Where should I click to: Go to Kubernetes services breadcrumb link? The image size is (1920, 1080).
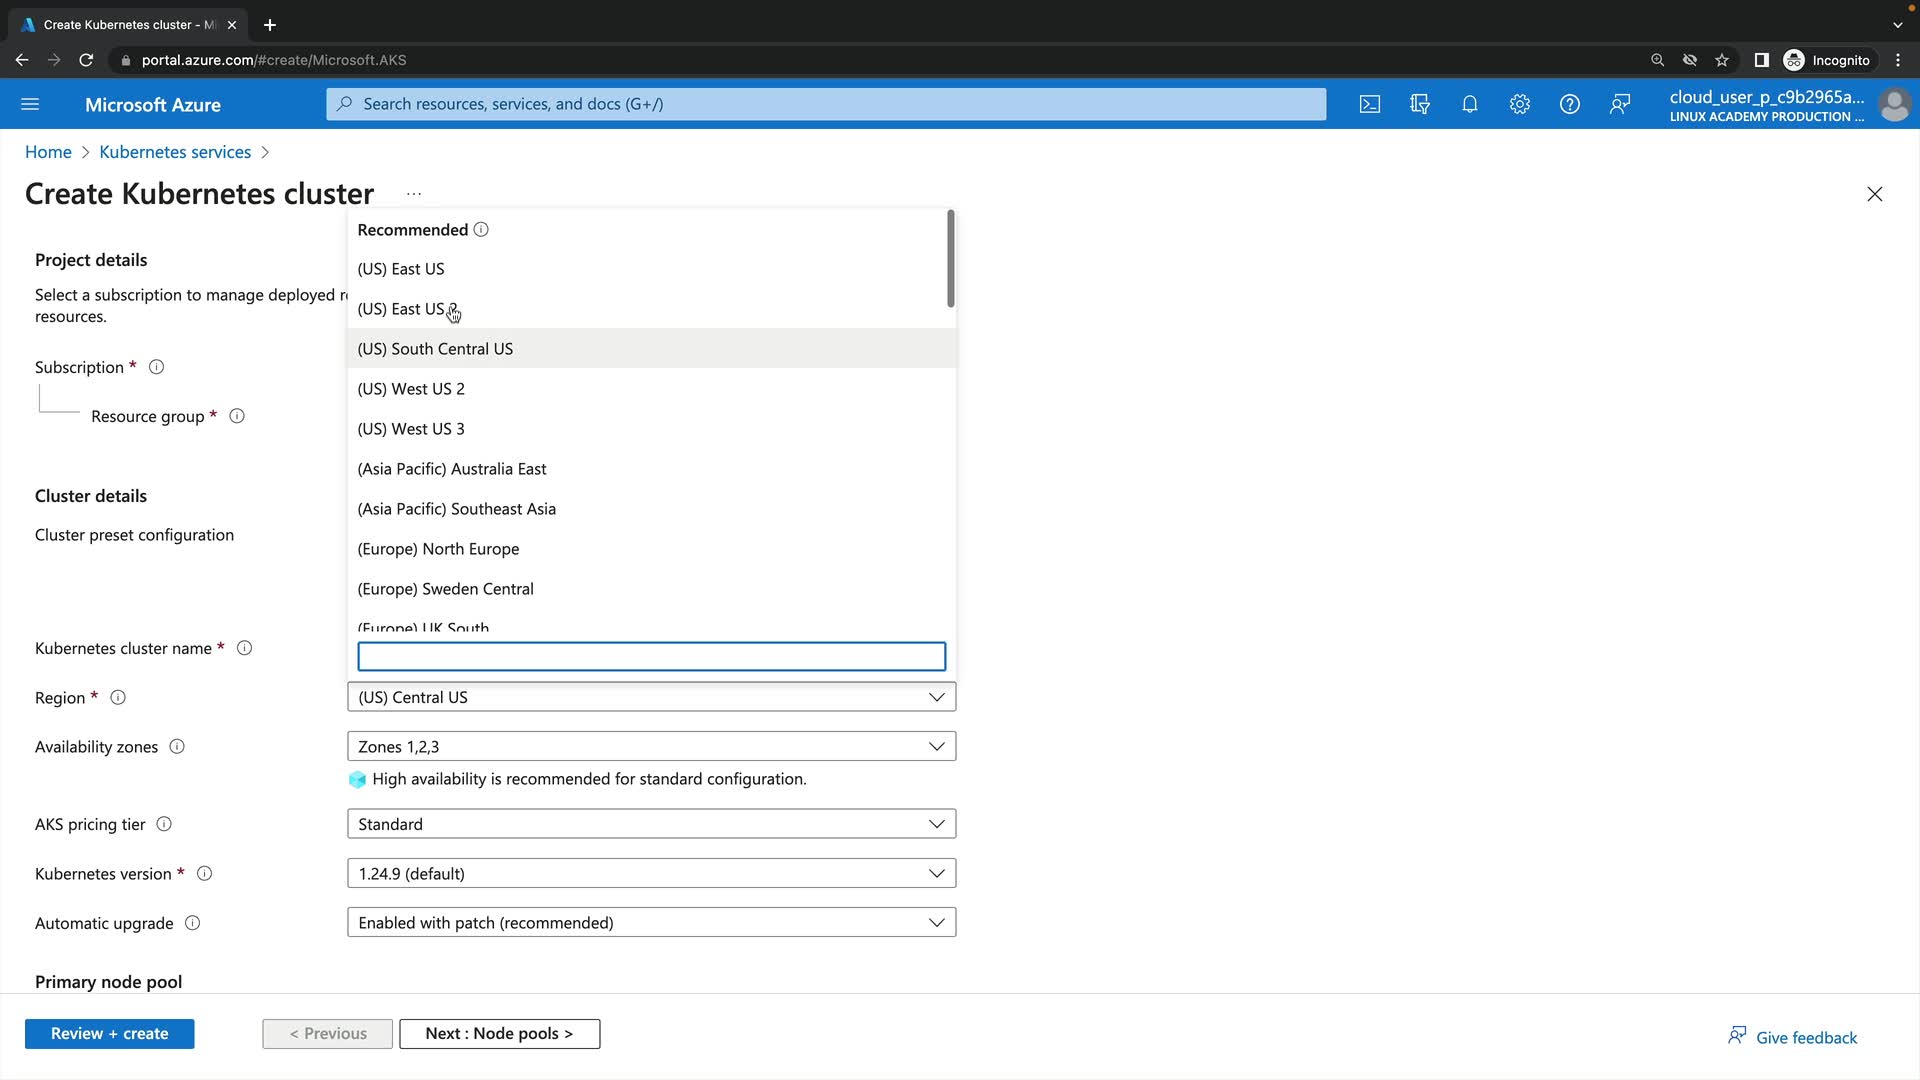click(175, 152)
